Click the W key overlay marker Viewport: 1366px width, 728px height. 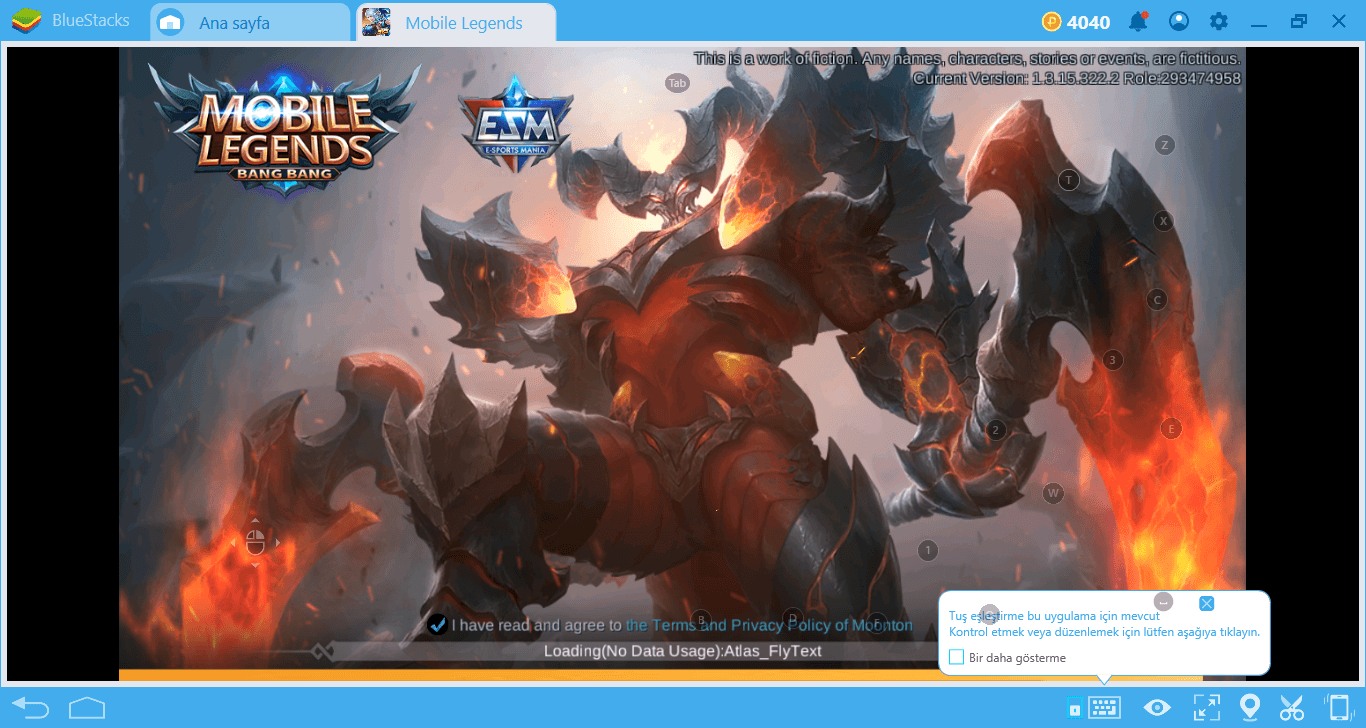(x=1053, y=493)
